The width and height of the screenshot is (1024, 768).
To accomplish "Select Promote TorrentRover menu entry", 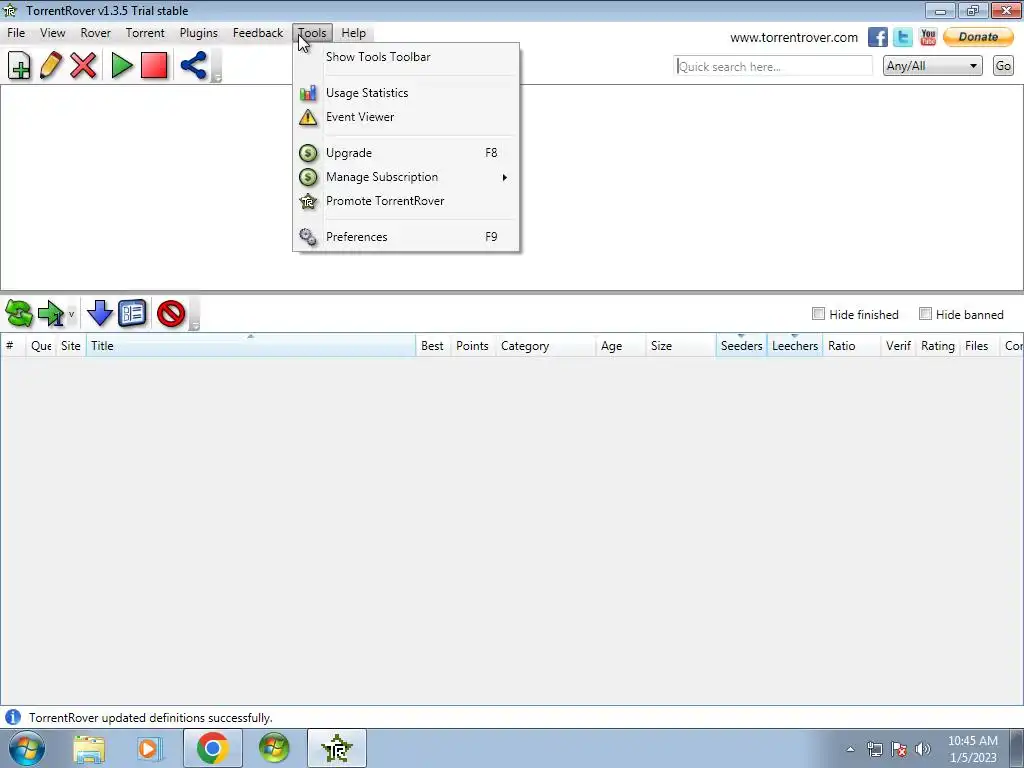I will [406, 201].
